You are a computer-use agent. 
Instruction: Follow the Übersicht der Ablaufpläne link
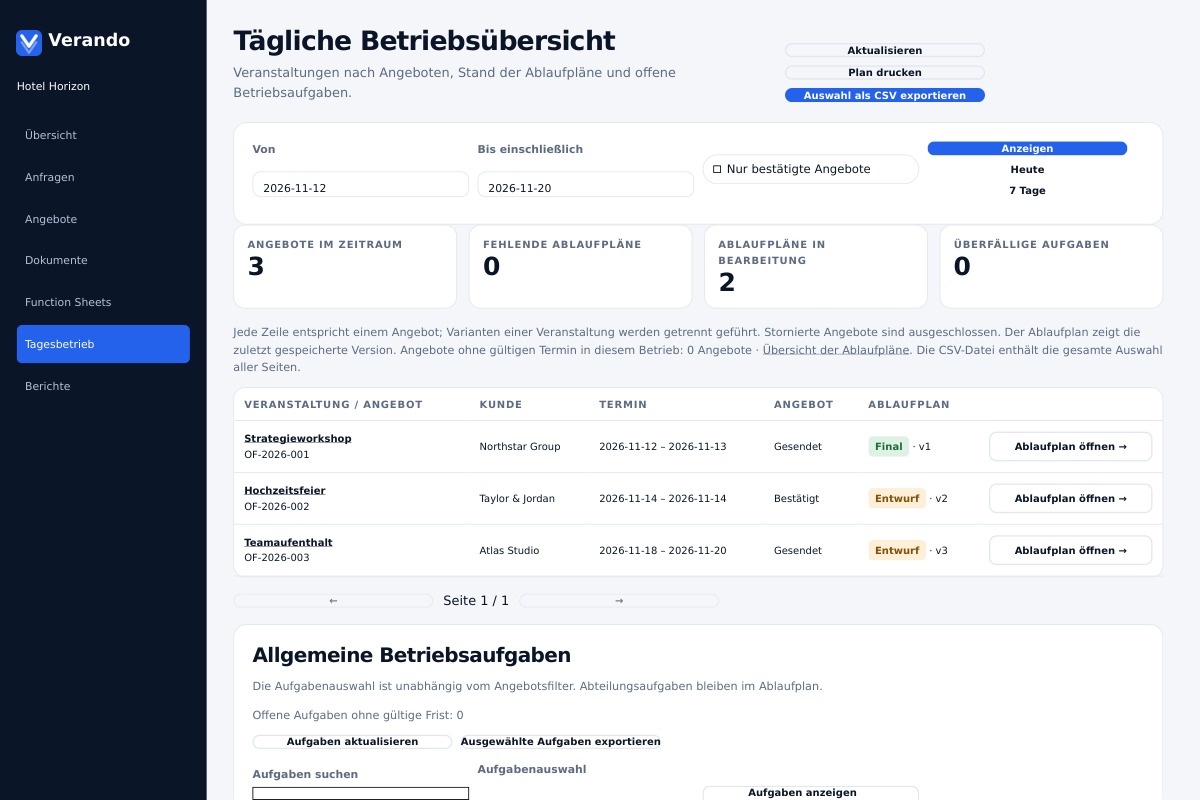click(836, 350)
